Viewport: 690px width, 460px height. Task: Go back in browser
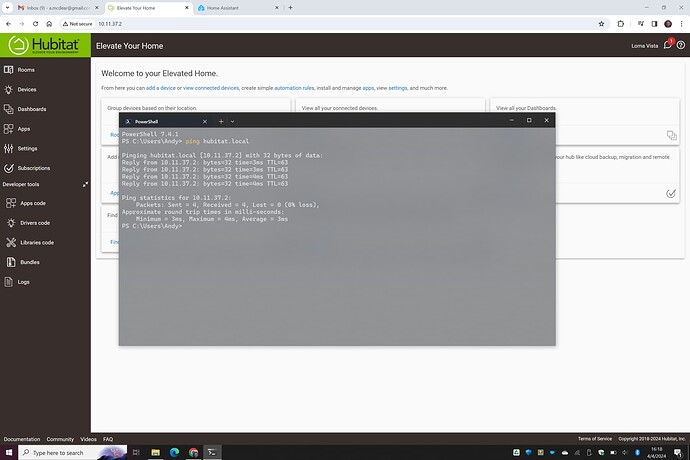pos(8,24)
